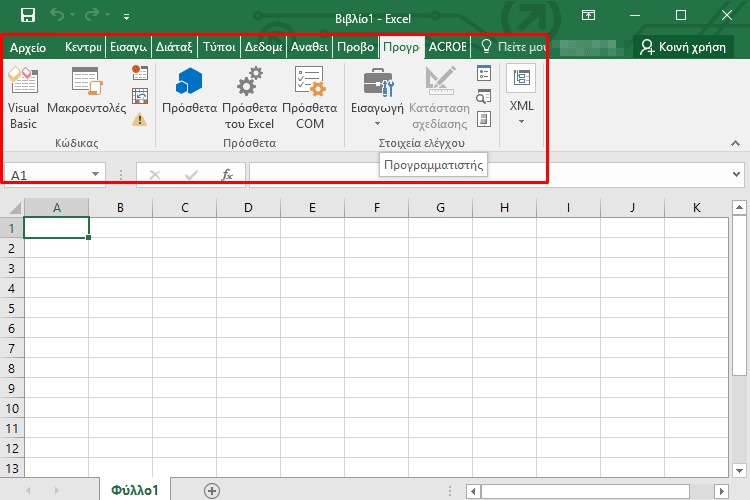Go to previous sheet arrow
This screenshot has height=500, width=750.
[28, 490]
